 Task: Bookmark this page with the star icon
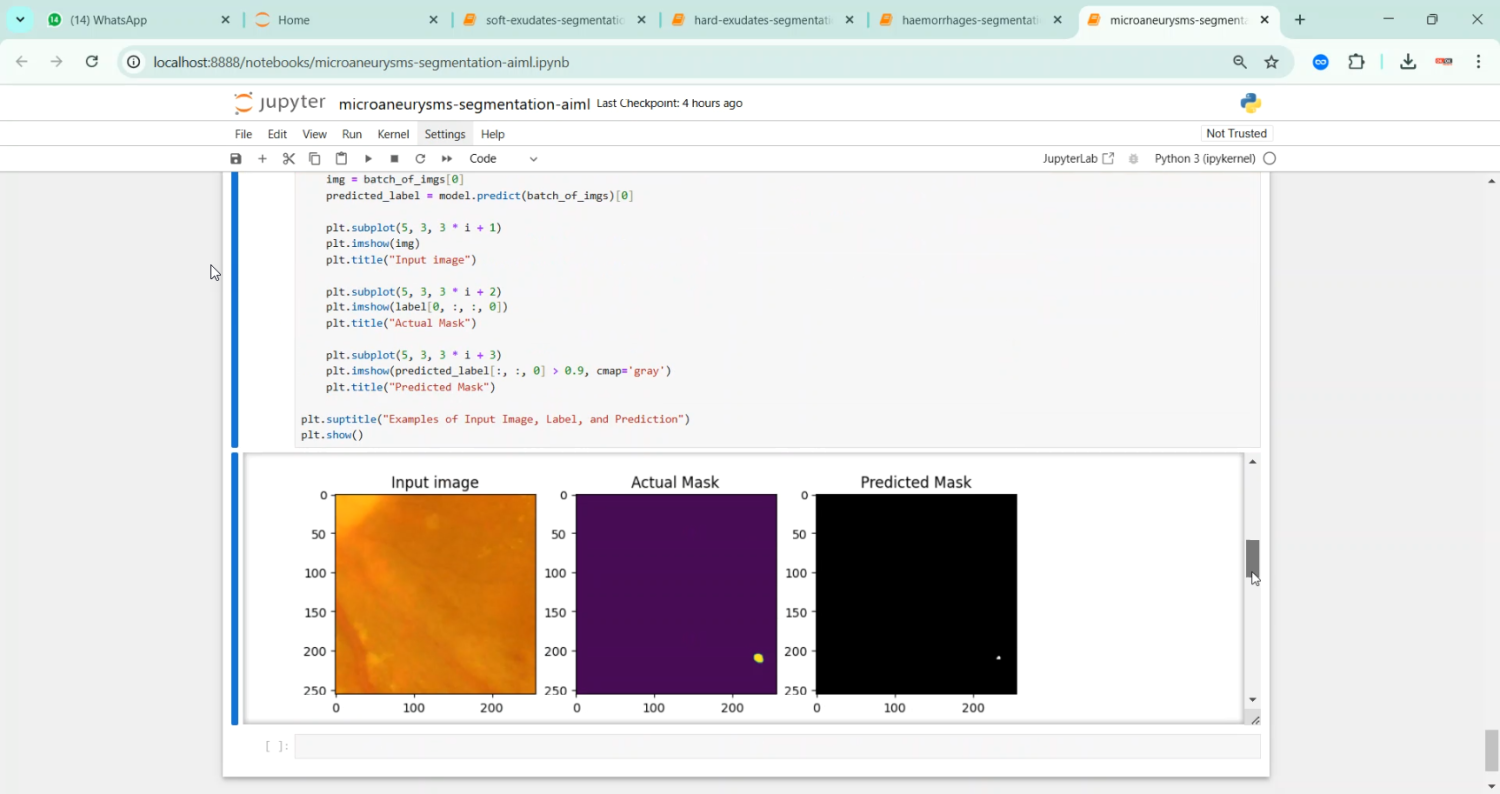tap(1271, 62)
